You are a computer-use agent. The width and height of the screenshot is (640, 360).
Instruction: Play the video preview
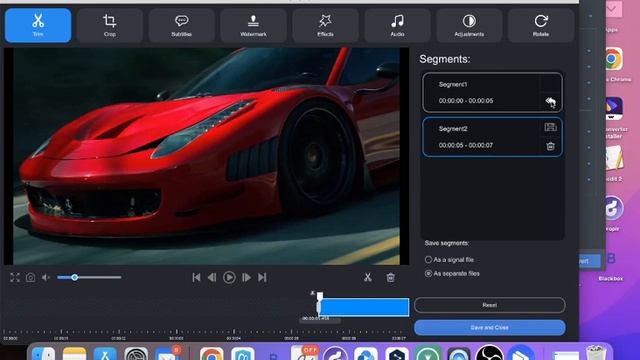point(229,278)
